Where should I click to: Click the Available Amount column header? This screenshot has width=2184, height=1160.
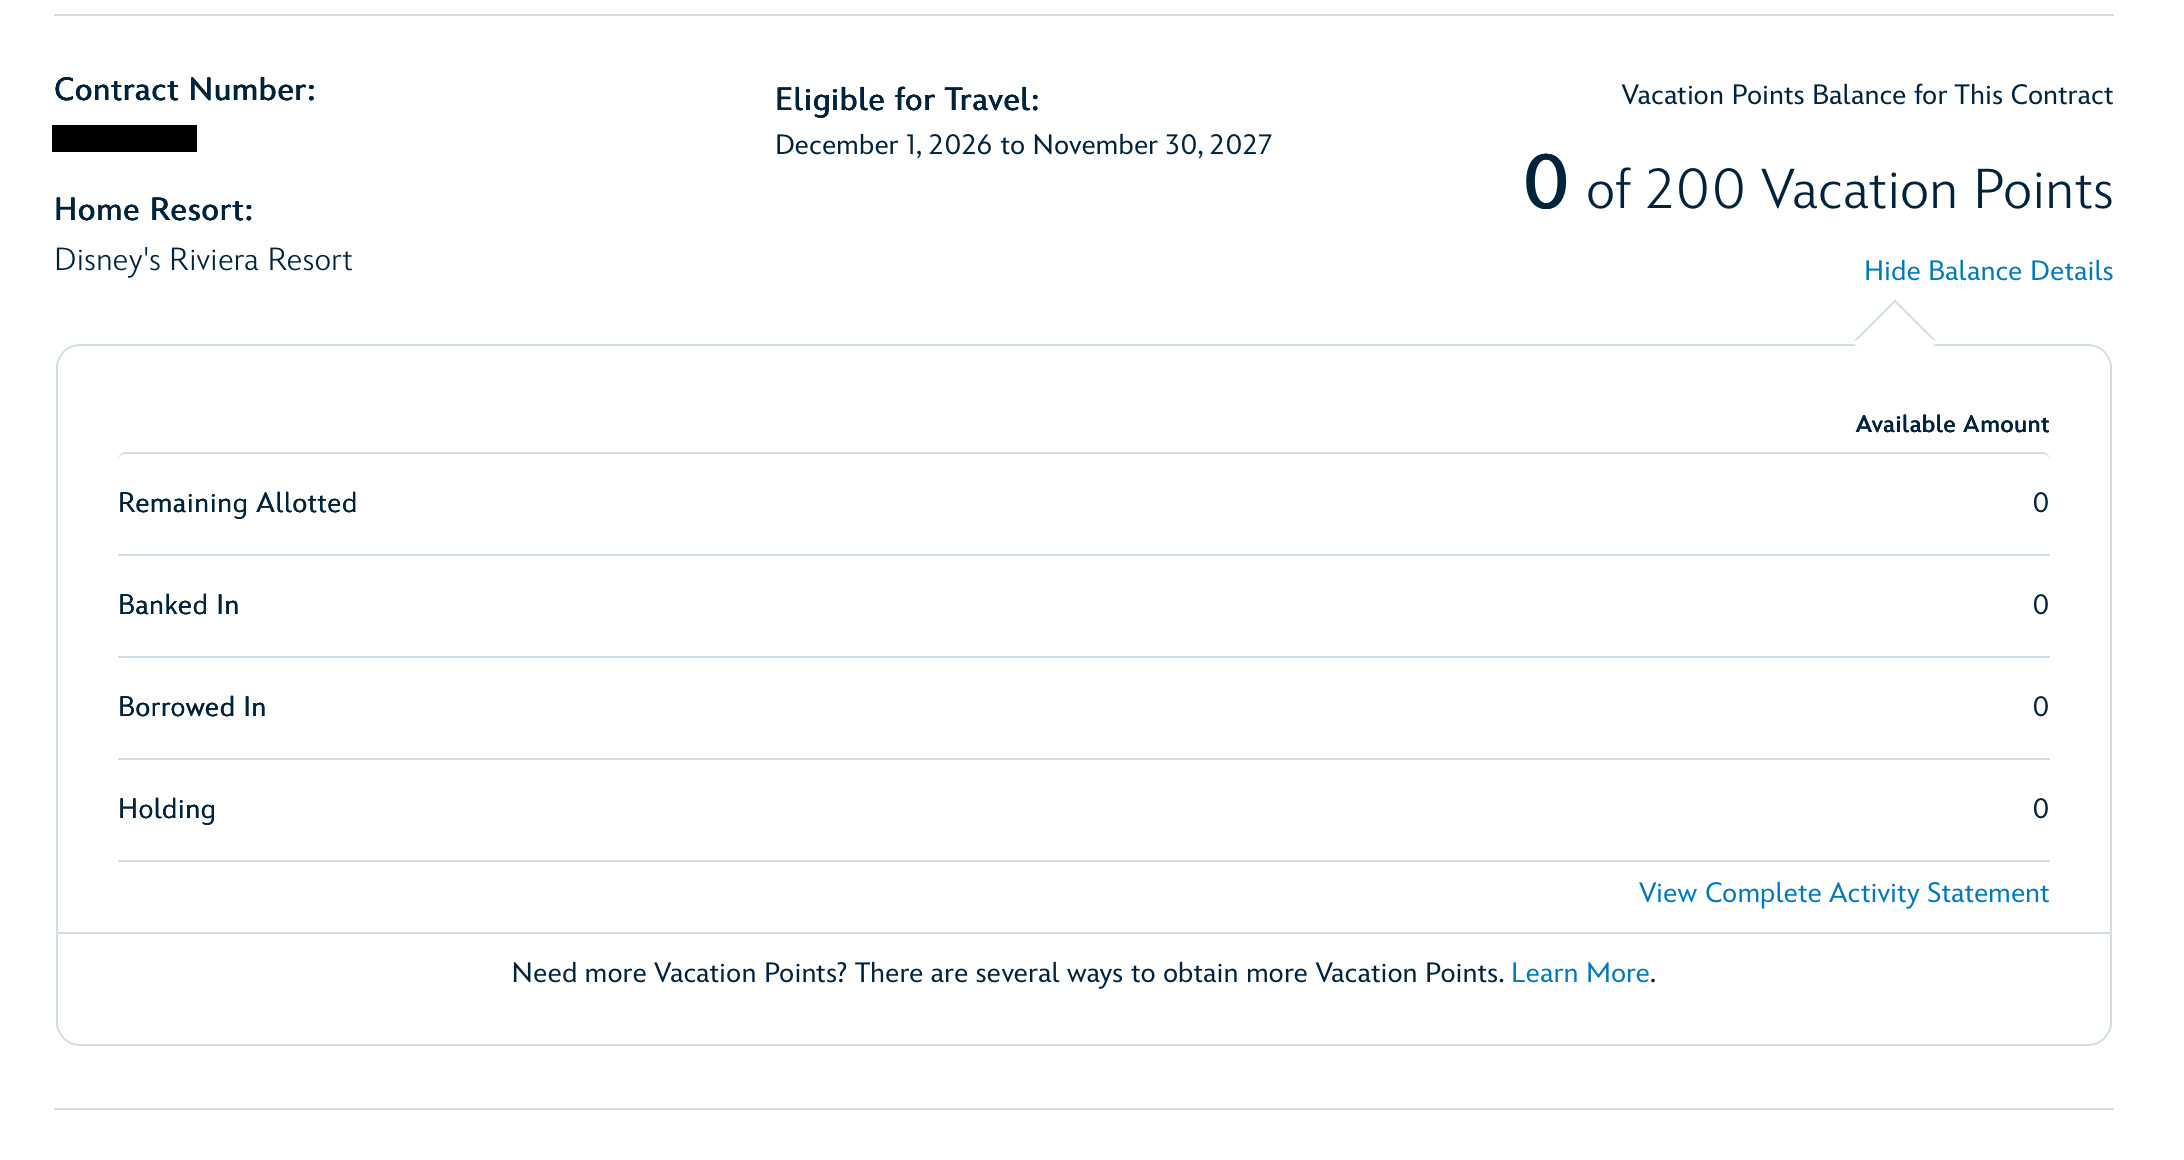[1952, 424]
